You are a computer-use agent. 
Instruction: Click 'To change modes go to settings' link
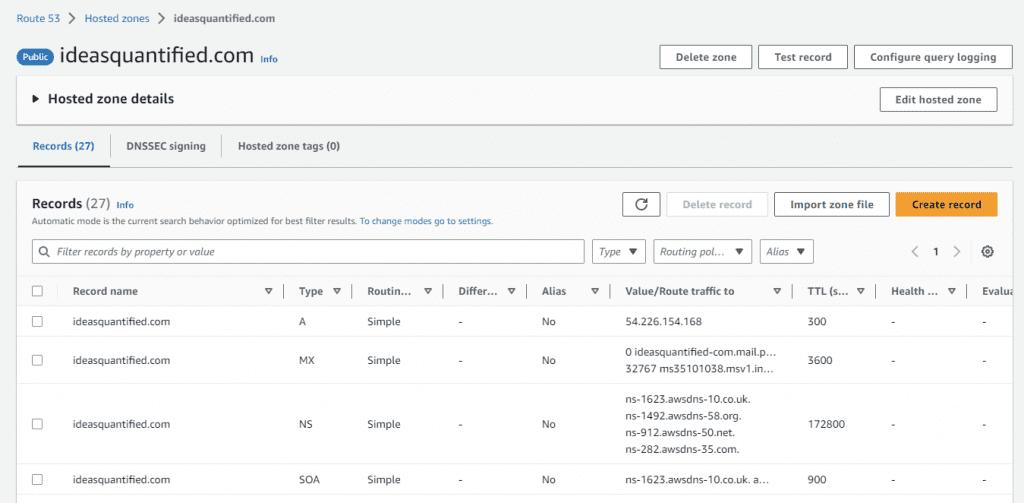(x=426, y=221)
